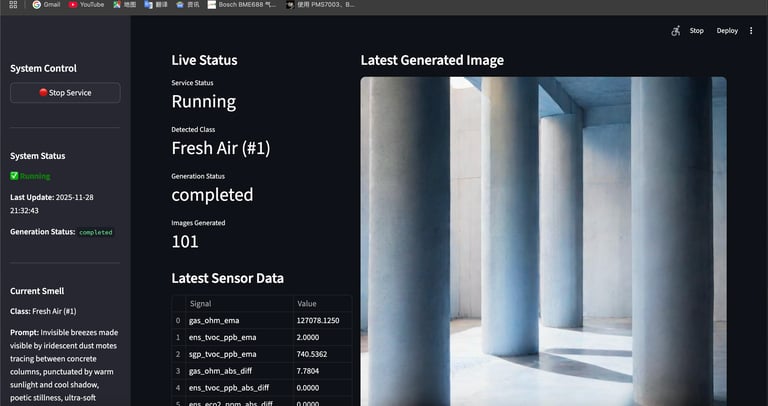This screenshot has height=406, width=768.
Task: Open the PMS7003 bookmark
Action: [x=321, y=4]
